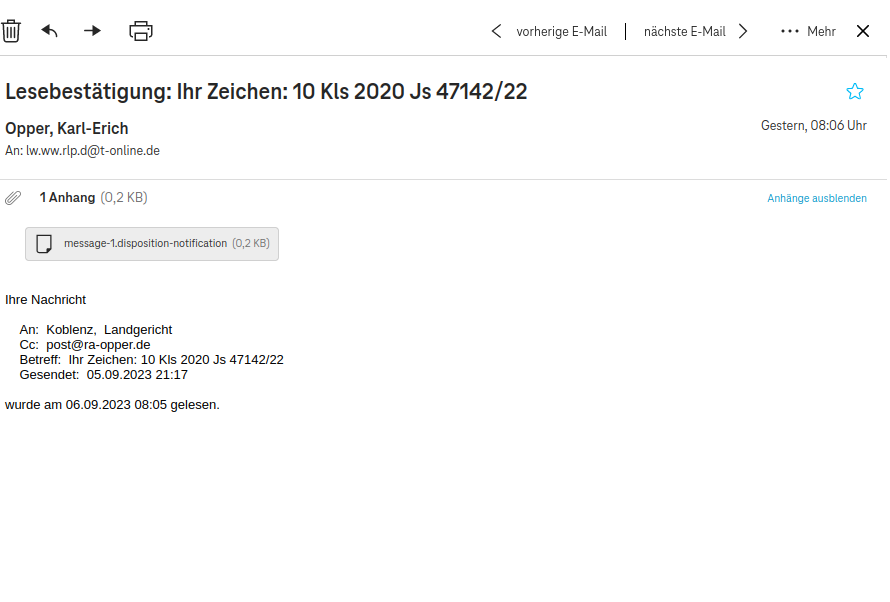Click the paperclip attachment icon

click(x=13, y=197)
